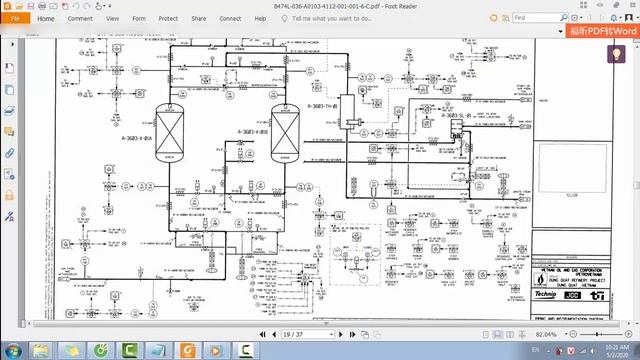
Task: Open the quick access toolbar customize dropdown
Action: [110, 6]
